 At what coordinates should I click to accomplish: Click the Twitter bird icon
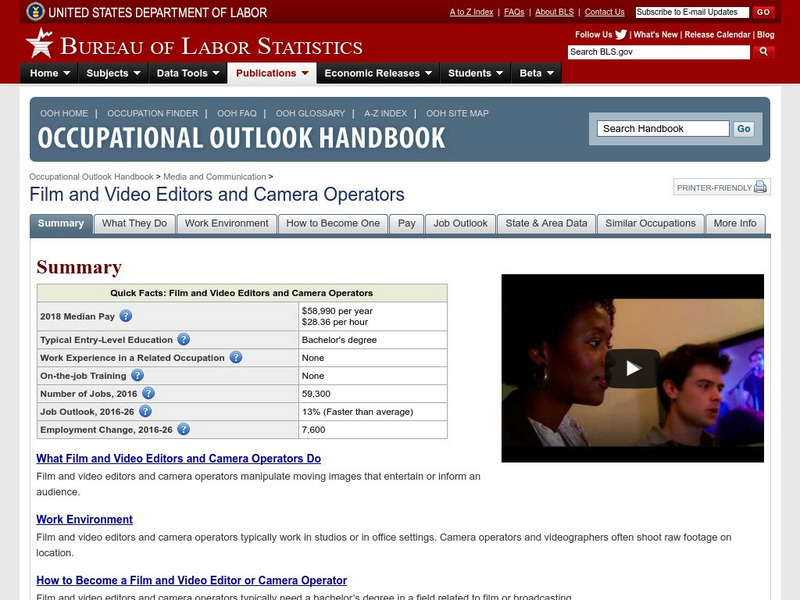click(621, 34)
